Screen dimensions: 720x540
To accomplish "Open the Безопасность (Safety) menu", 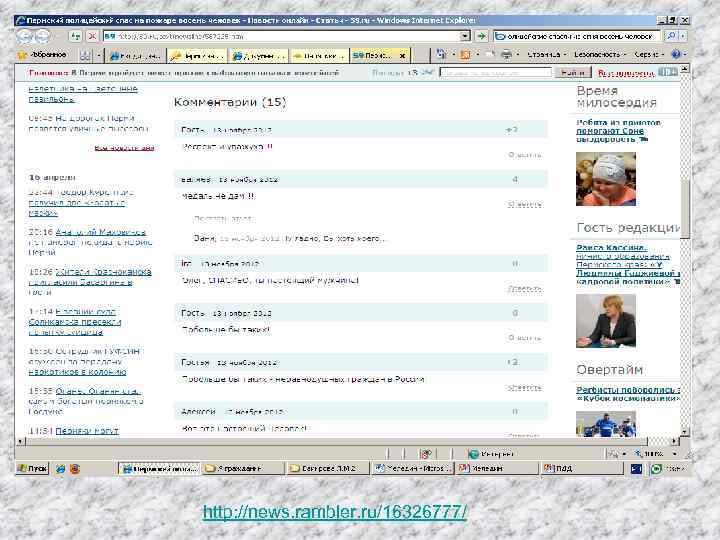I will (600, 55).
